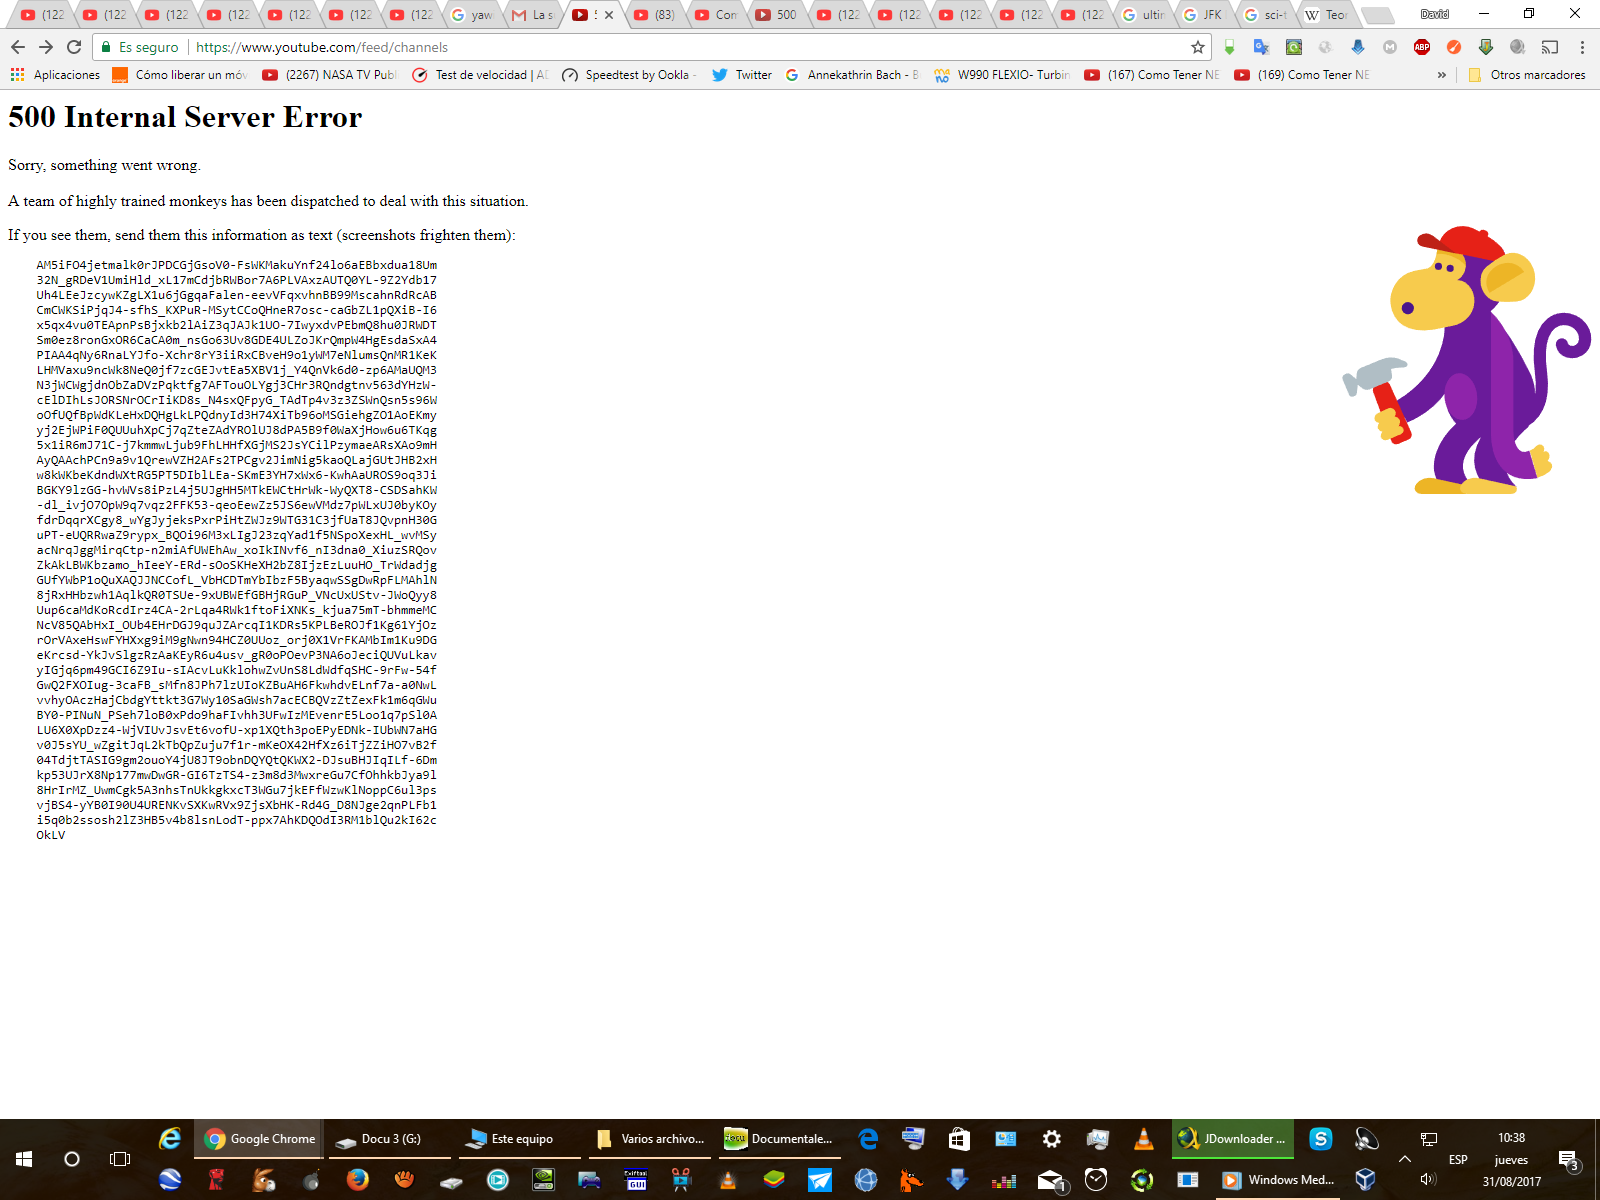Switch to the Wikipedia tab
Viewport: 1600px width, 1200px height.
(x=1325, y=15)
